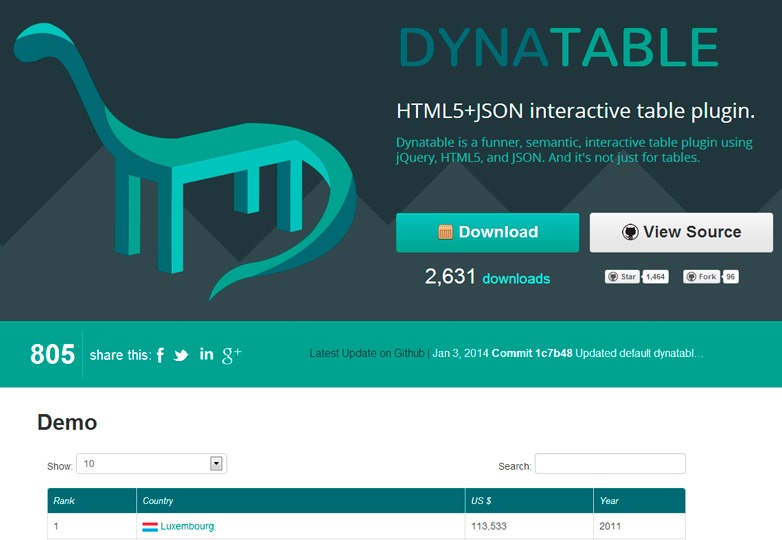Expand the Show rows dropdown

pyautogui.click(x=215, y=463)
